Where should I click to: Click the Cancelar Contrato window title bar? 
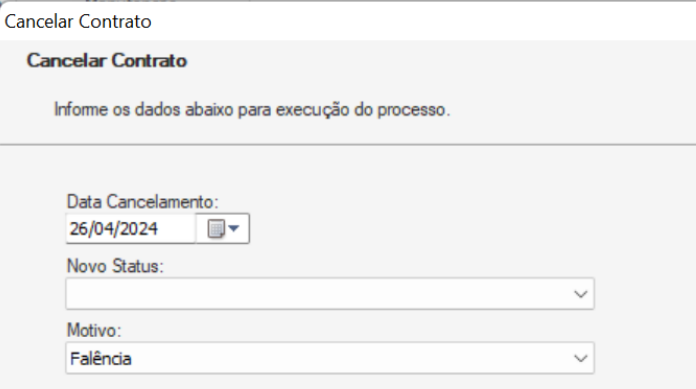pyautogui.click(x=348, y=21)
